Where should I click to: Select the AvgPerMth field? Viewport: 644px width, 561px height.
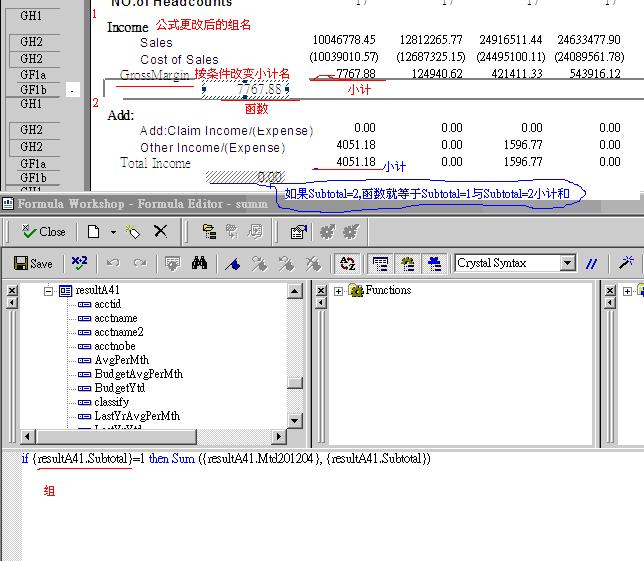click(121, 360)
